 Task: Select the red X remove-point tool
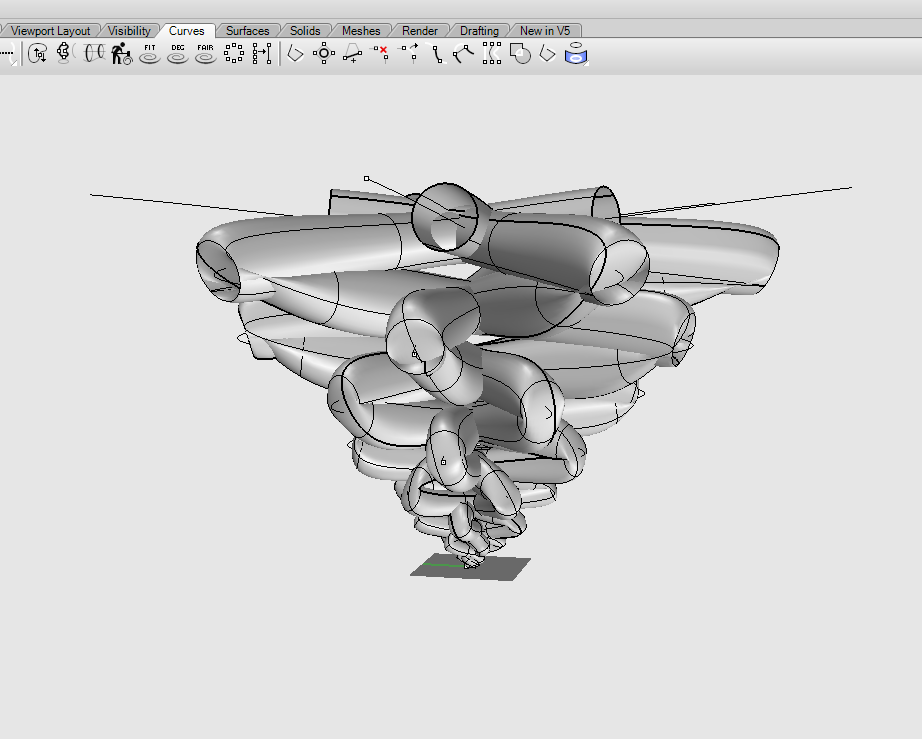pyautogui.click(x=380, y=53)
